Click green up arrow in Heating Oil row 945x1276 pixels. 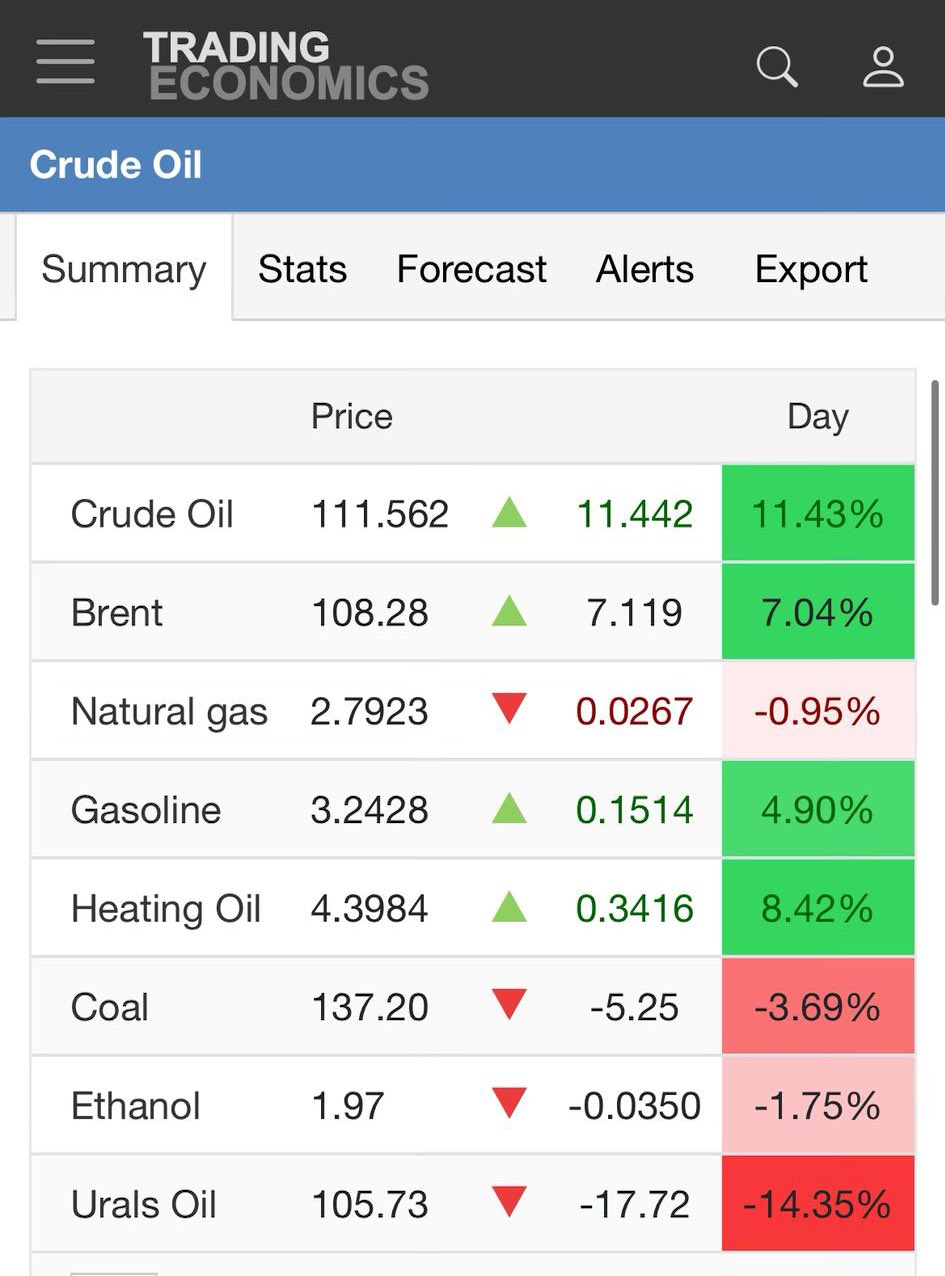[x=509, y=908]
